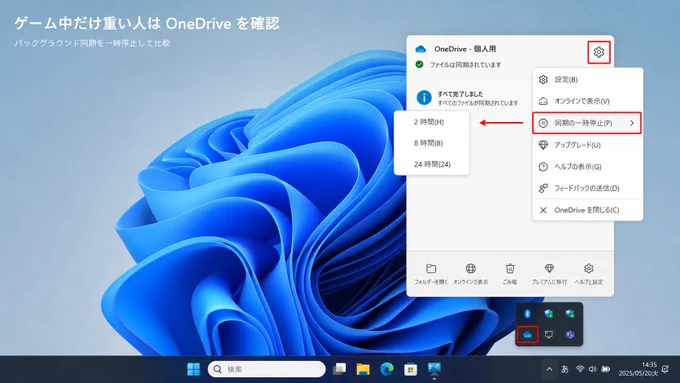Open Task View from the taskbar
The width and height of the screenshot is (680, 383).
click(x=339, y=369)
